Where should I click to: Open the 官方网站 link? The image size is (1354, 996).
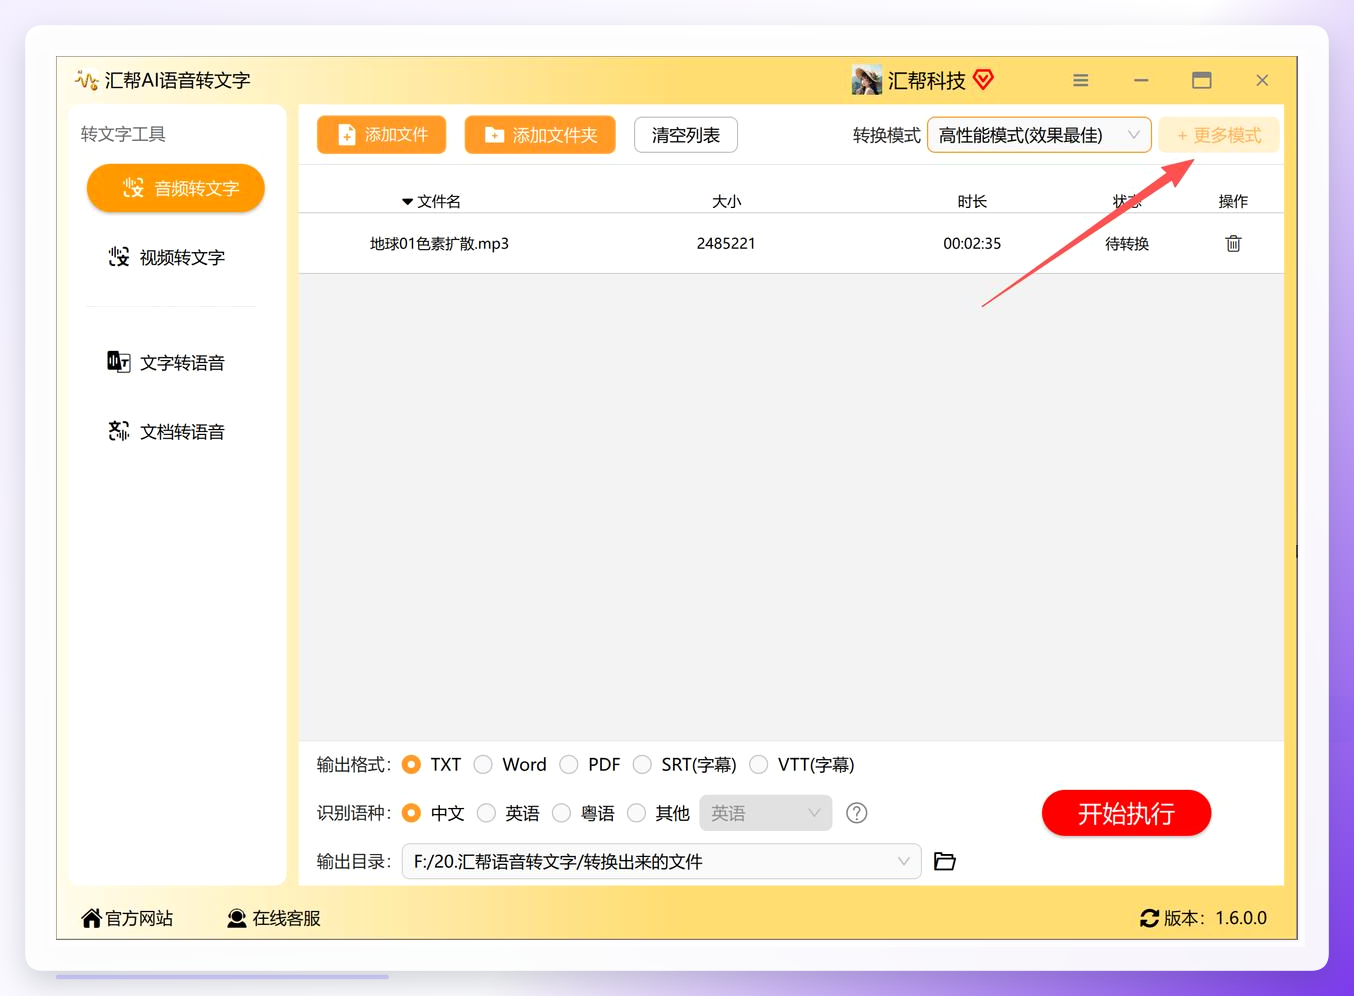coord(127,918)
